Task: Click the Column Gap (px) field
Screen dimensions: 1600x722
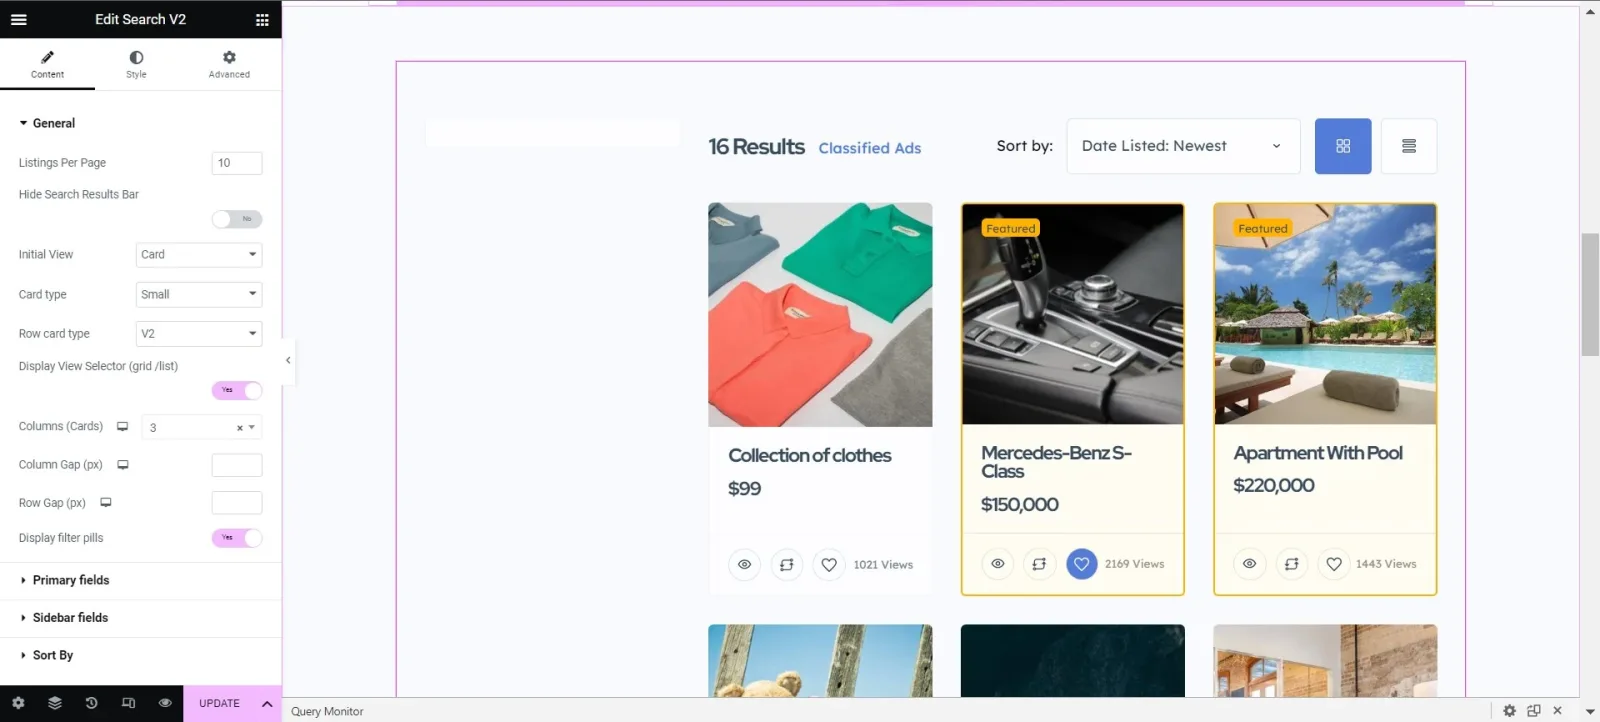Action: tap(237, 465)
